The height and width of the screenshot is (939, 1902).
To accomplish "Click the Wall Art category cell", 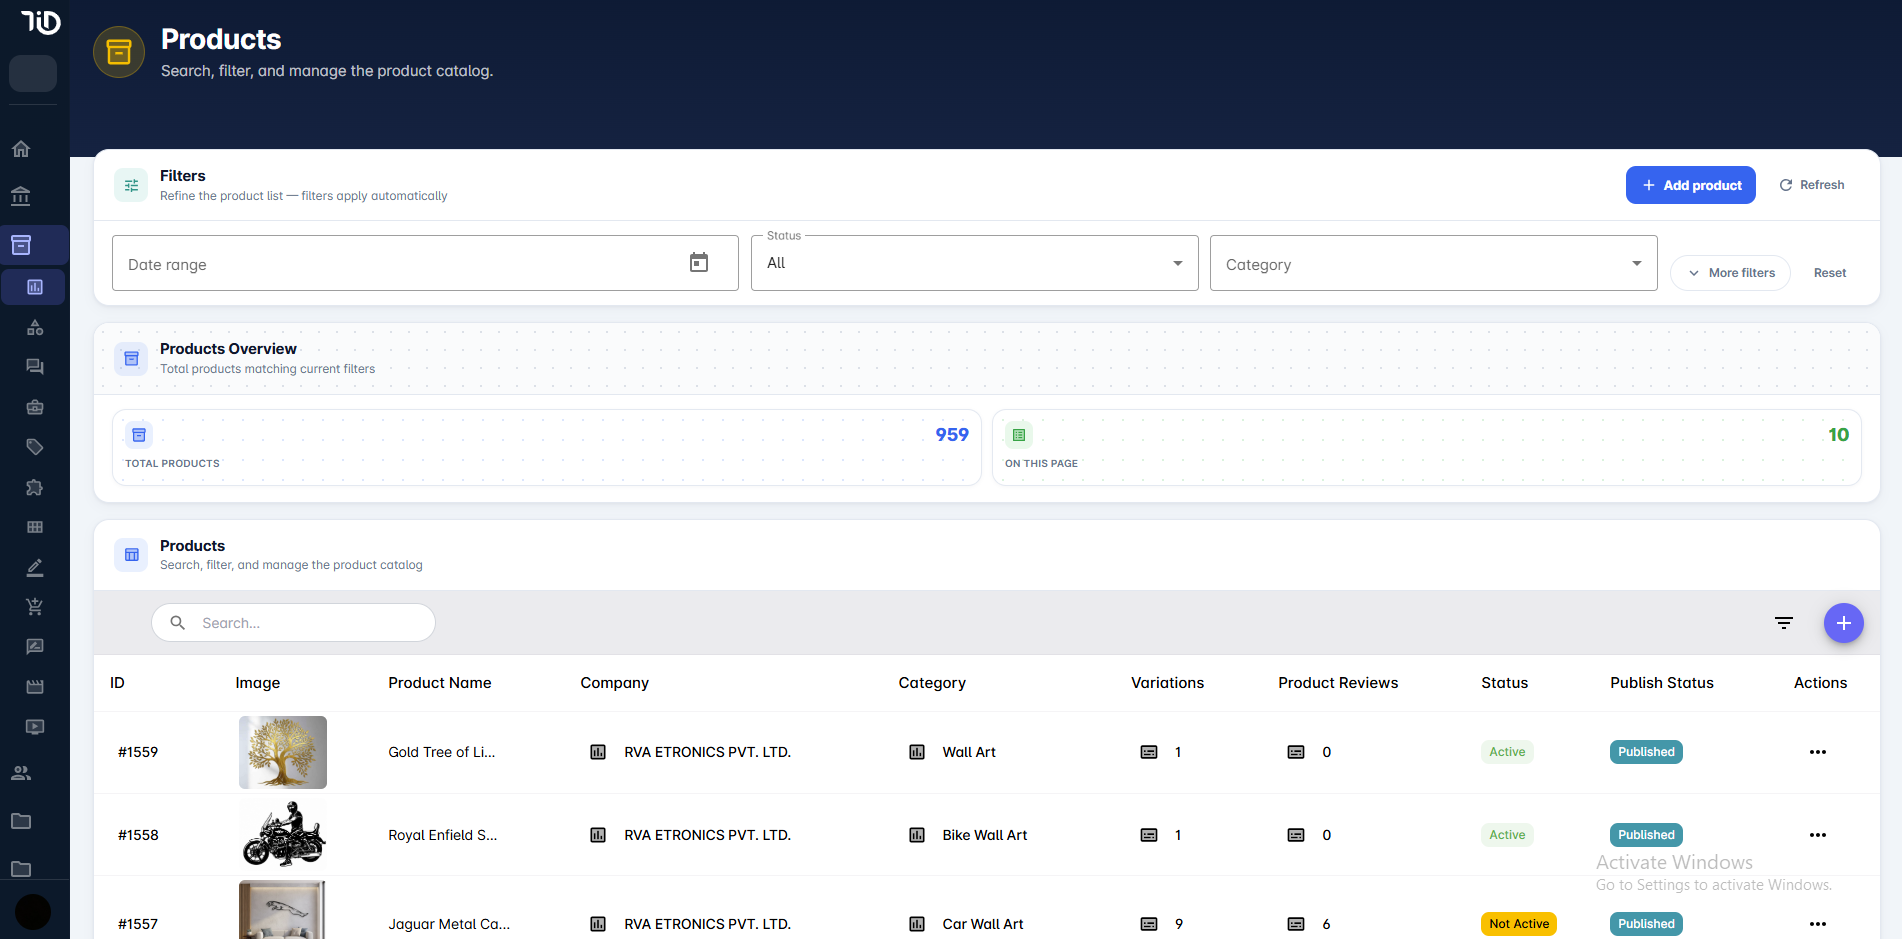I will (969, 752).
